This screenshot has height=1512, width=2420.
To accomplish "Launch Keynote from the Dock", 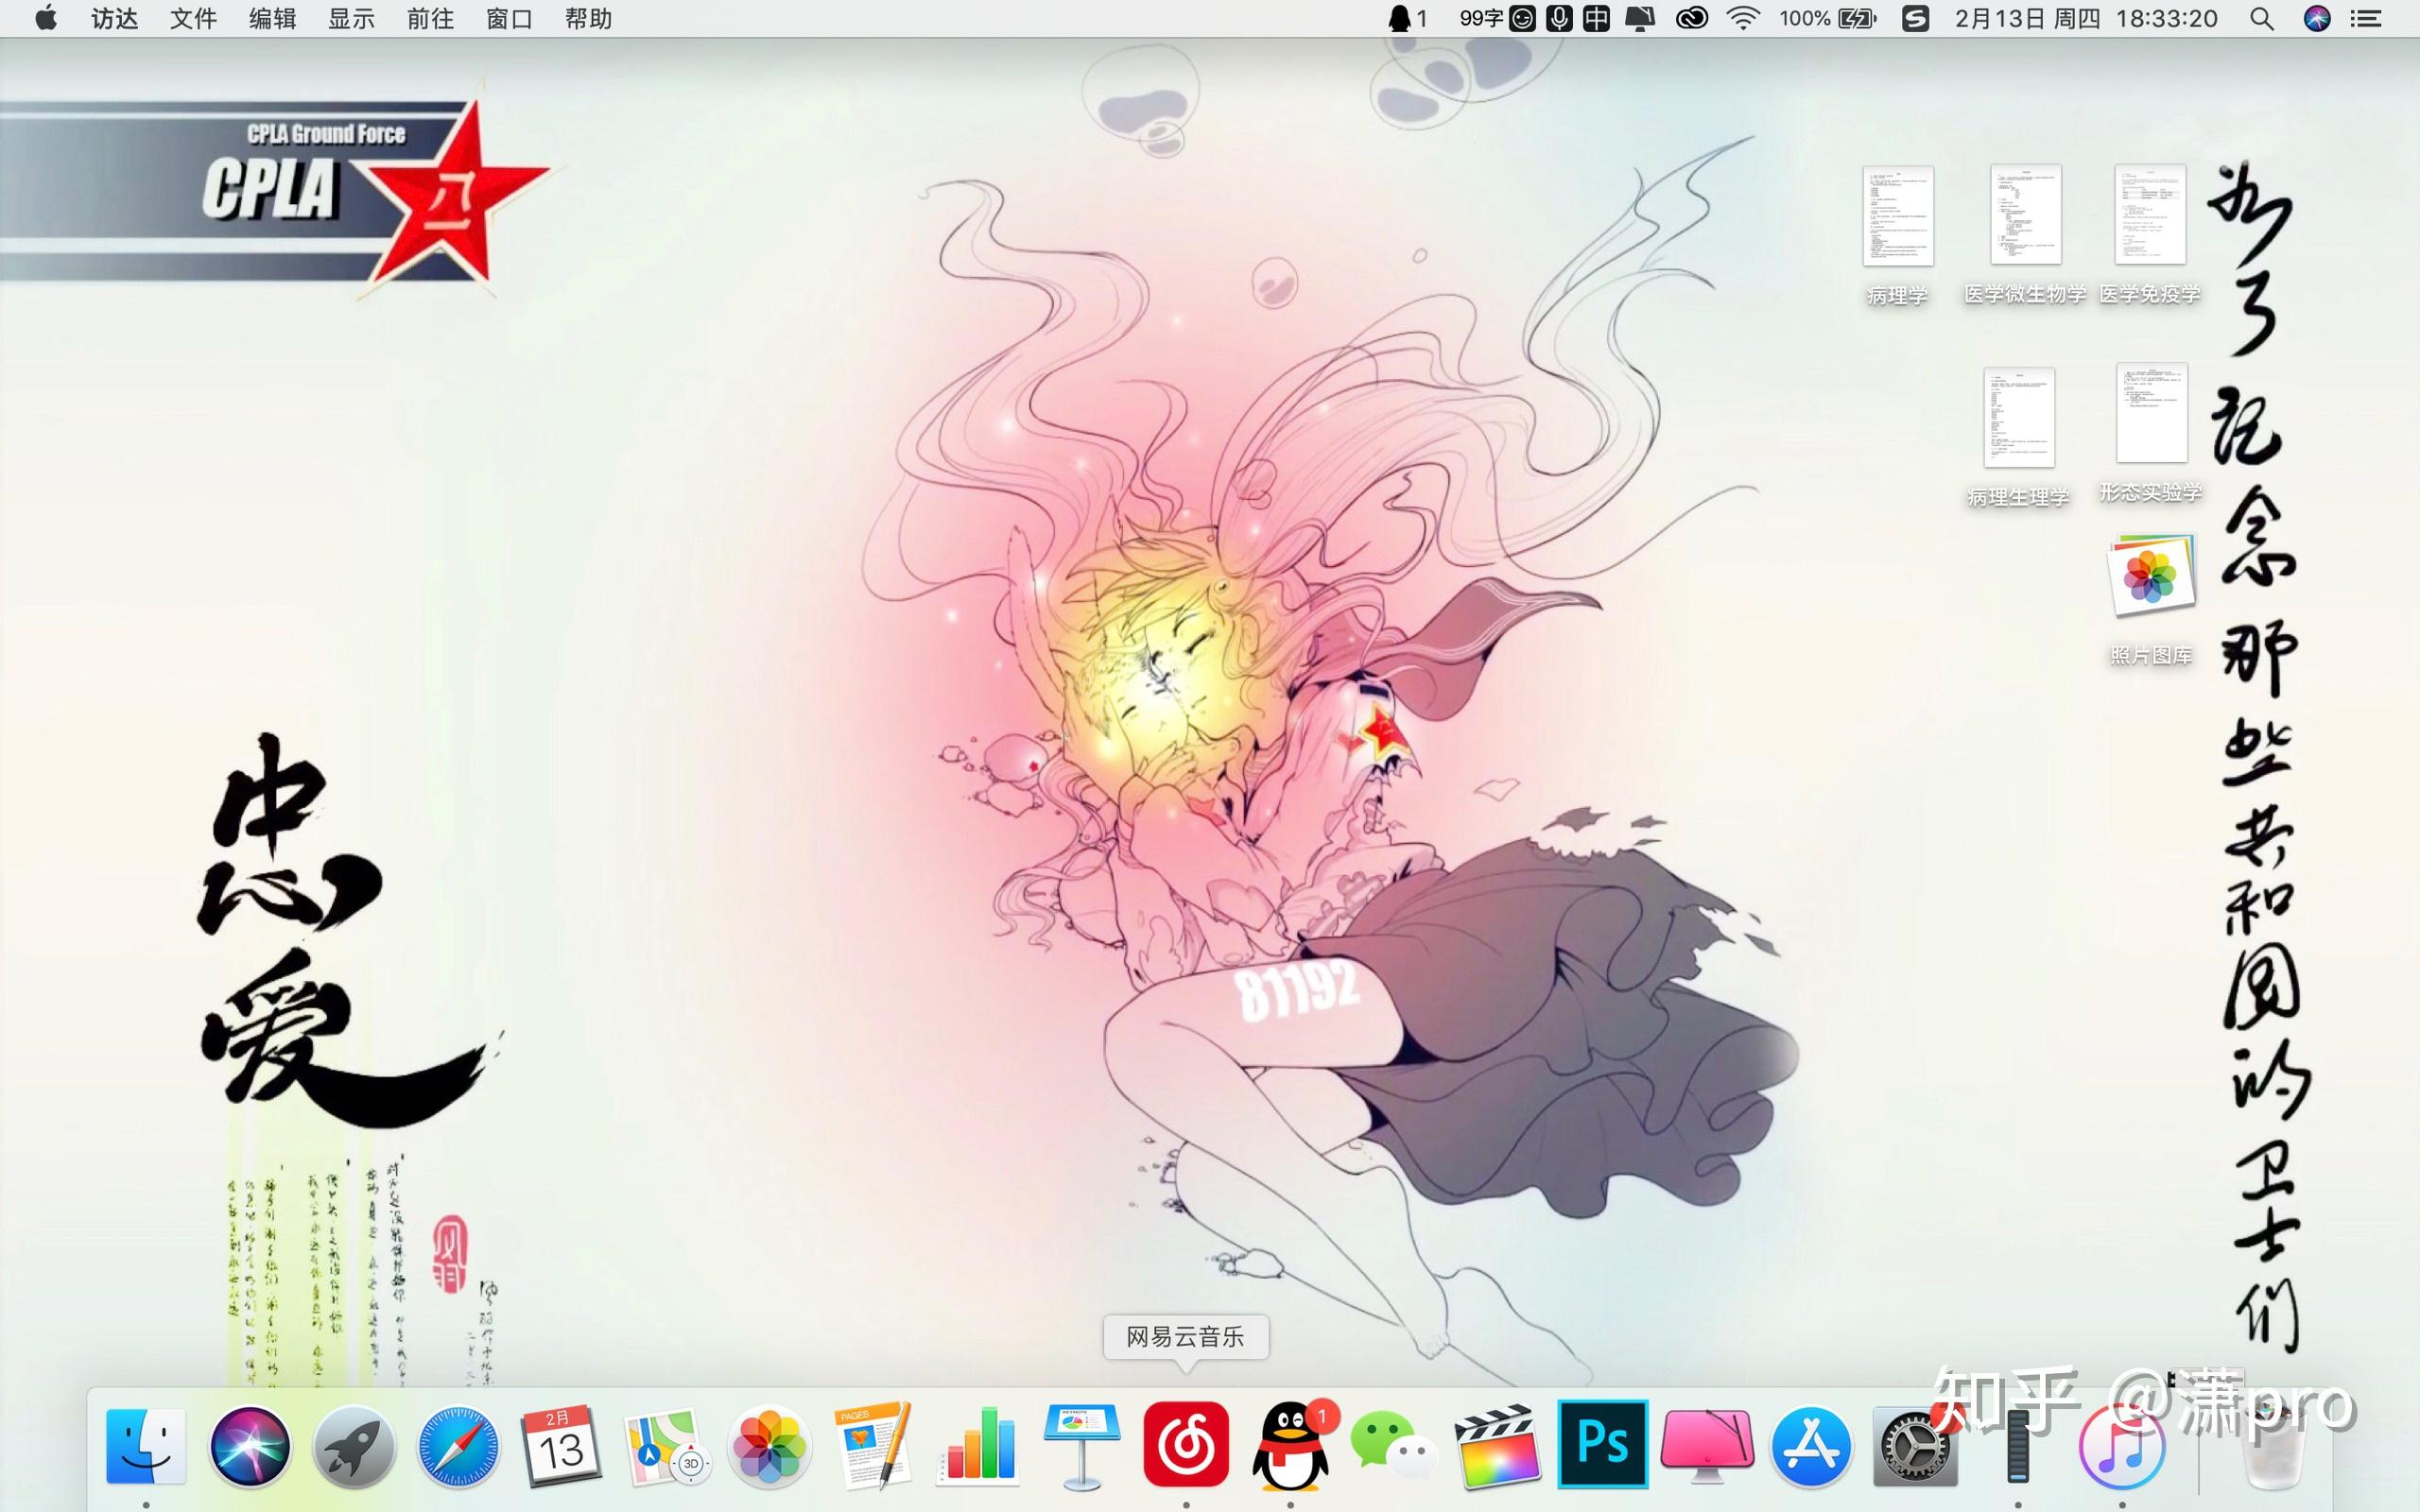I will tap(1081, 1446).
